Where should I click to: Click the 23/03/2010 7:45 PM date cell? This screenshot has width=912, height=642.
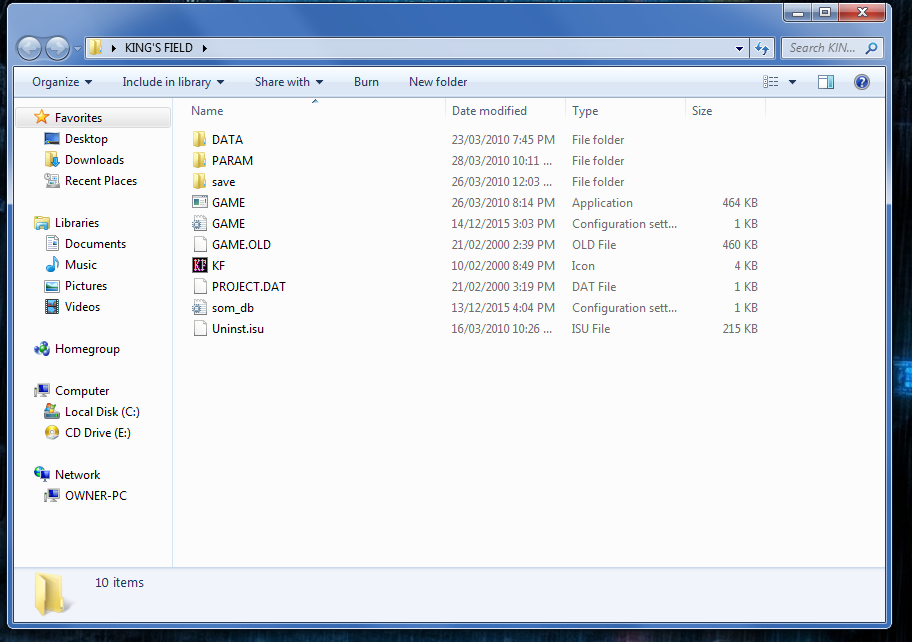point(503,140)
